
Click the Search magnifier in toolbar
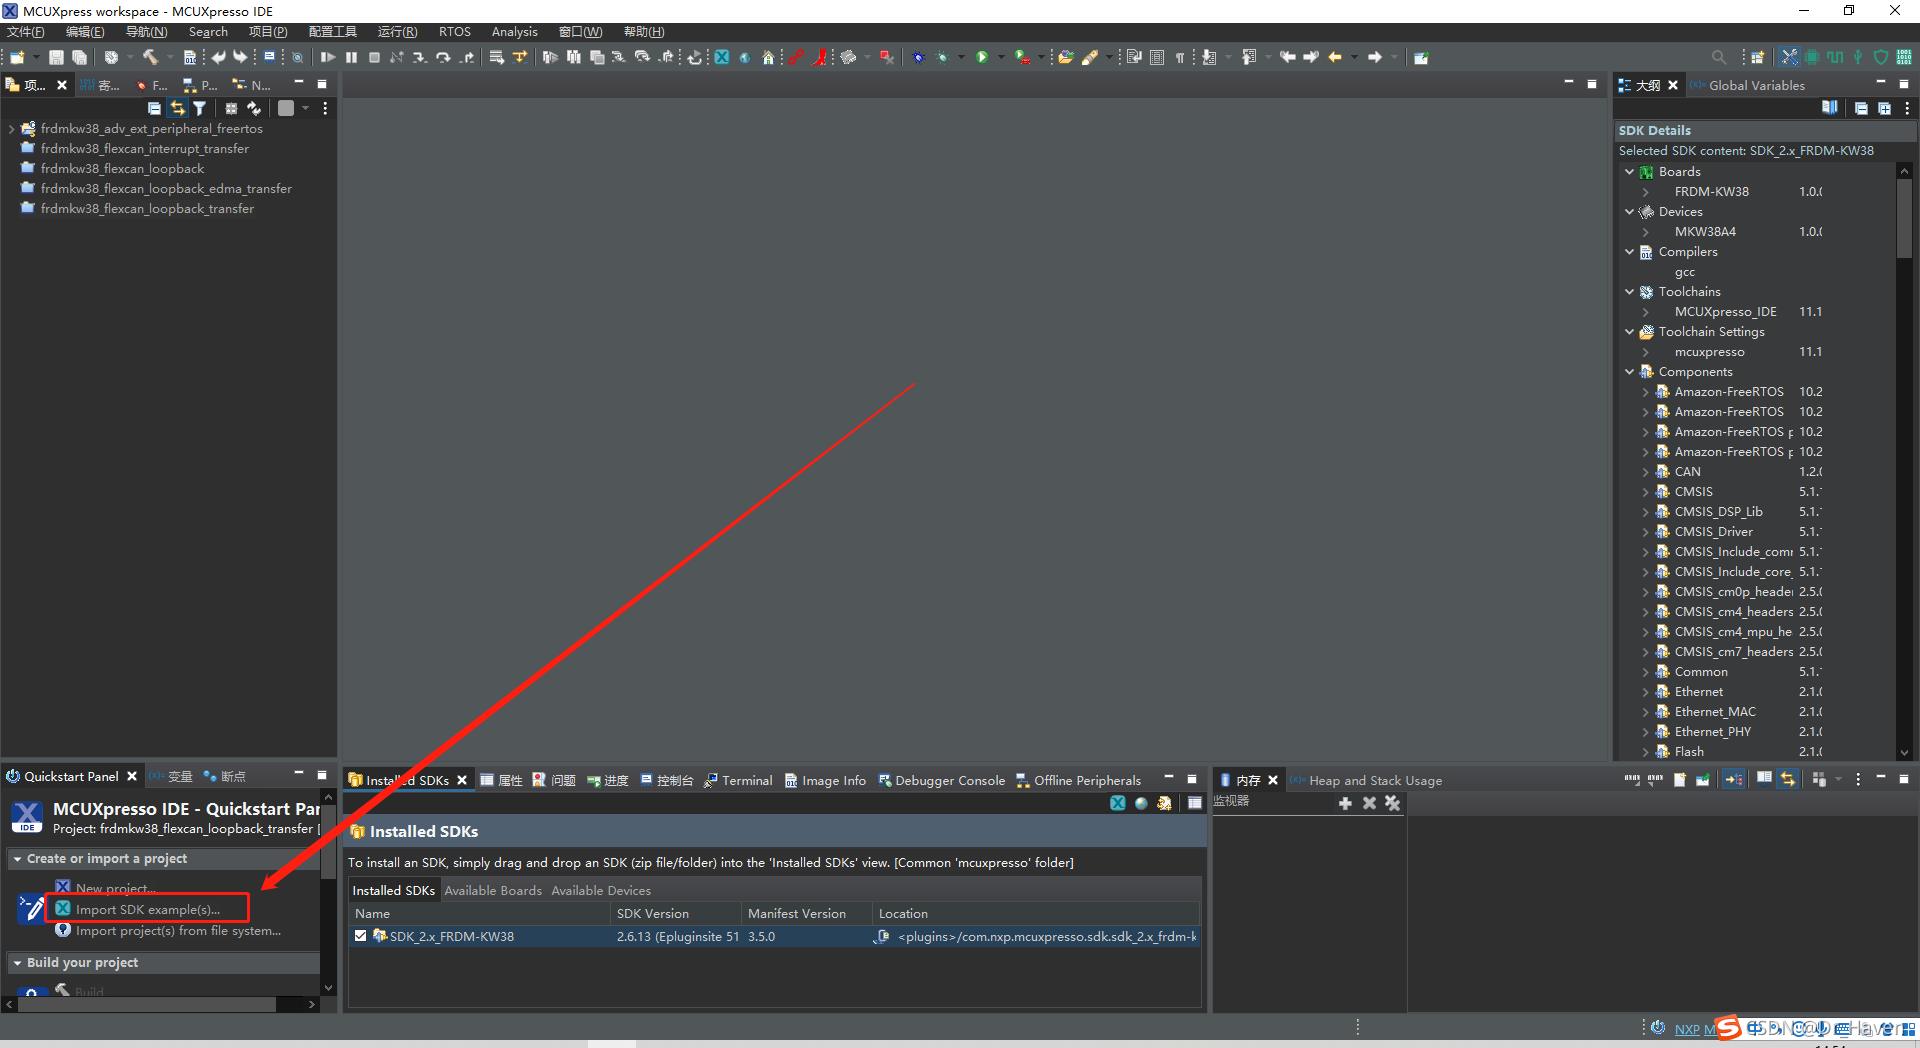coord(1718,57)
